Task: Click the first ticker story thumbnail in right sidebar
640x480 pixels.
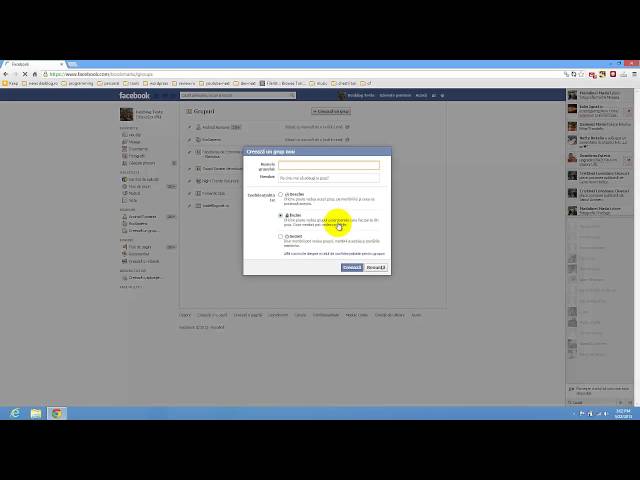Action: coord(572,95)
